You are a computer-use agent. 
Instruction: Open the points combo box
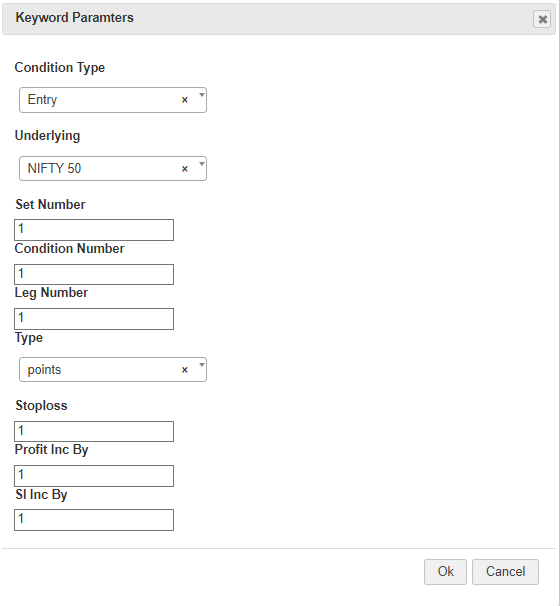113,369
